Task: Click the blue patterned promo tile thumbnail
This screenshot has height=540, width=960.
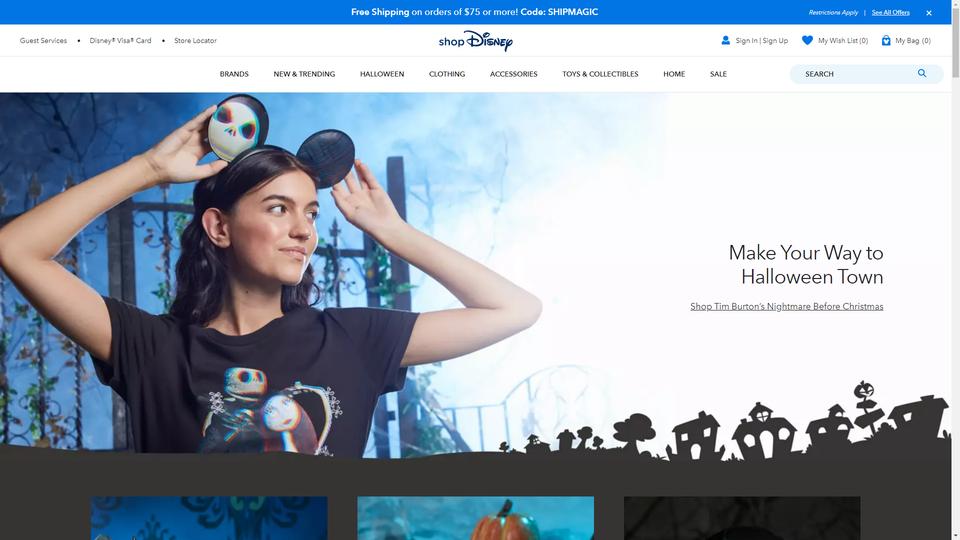Action: pos(209,518)
